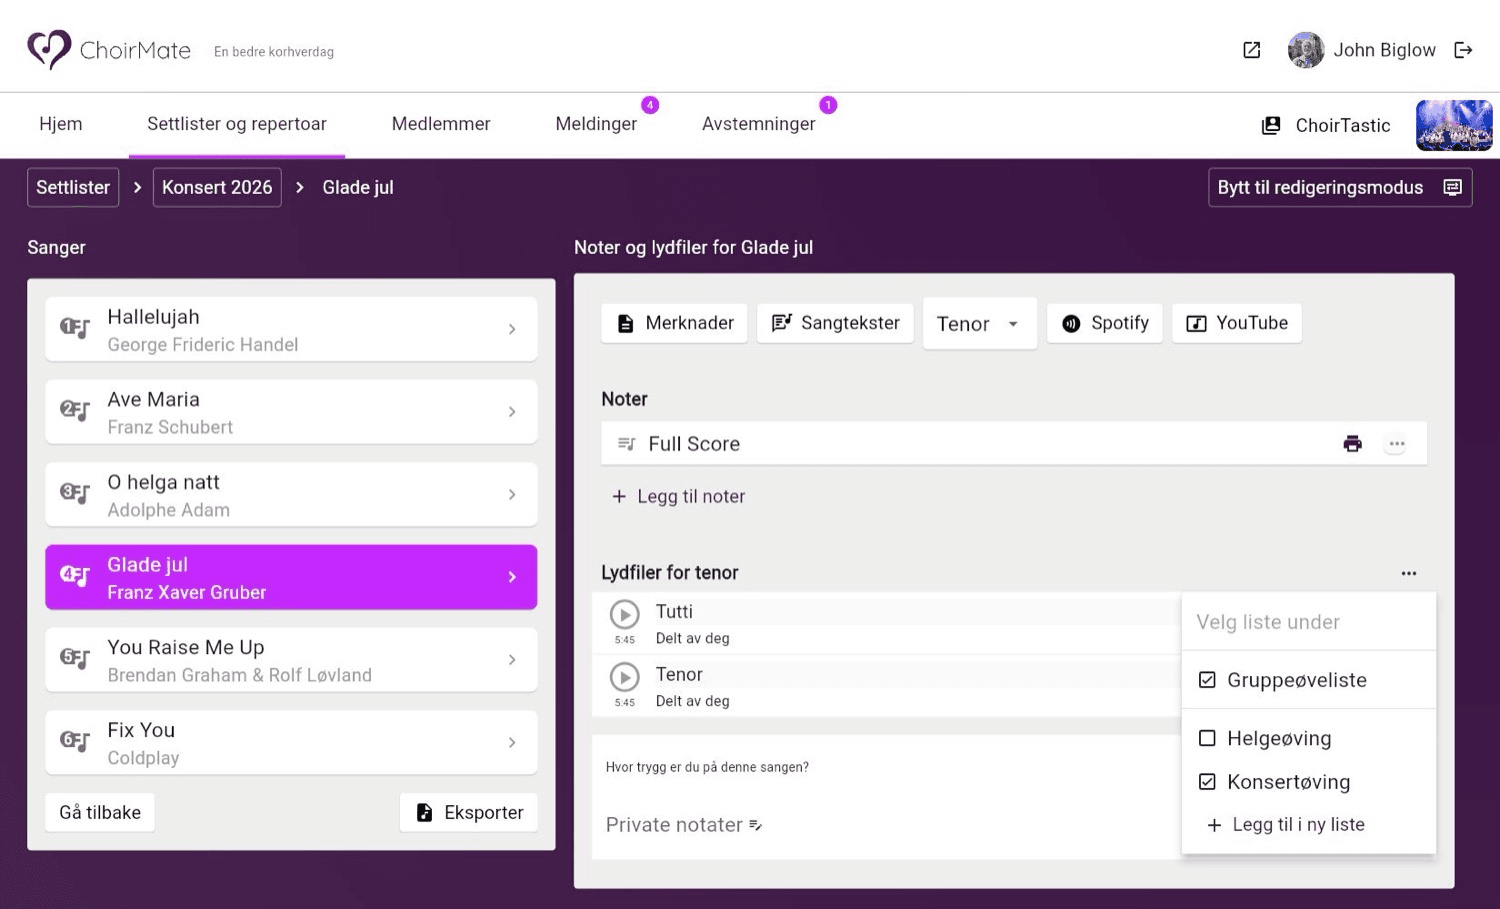1500x909 pixels.
Task: Click the 'Franz Schubert' composer text
Action: 170,427
